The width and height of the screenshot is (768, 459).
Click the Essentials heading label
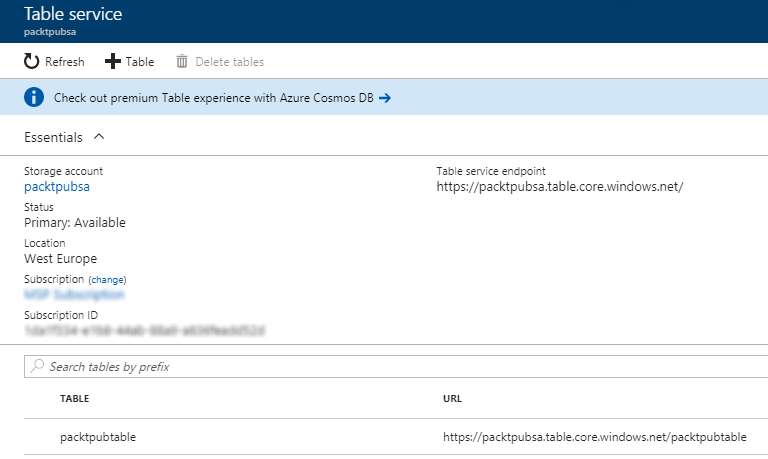click(53, 137)
